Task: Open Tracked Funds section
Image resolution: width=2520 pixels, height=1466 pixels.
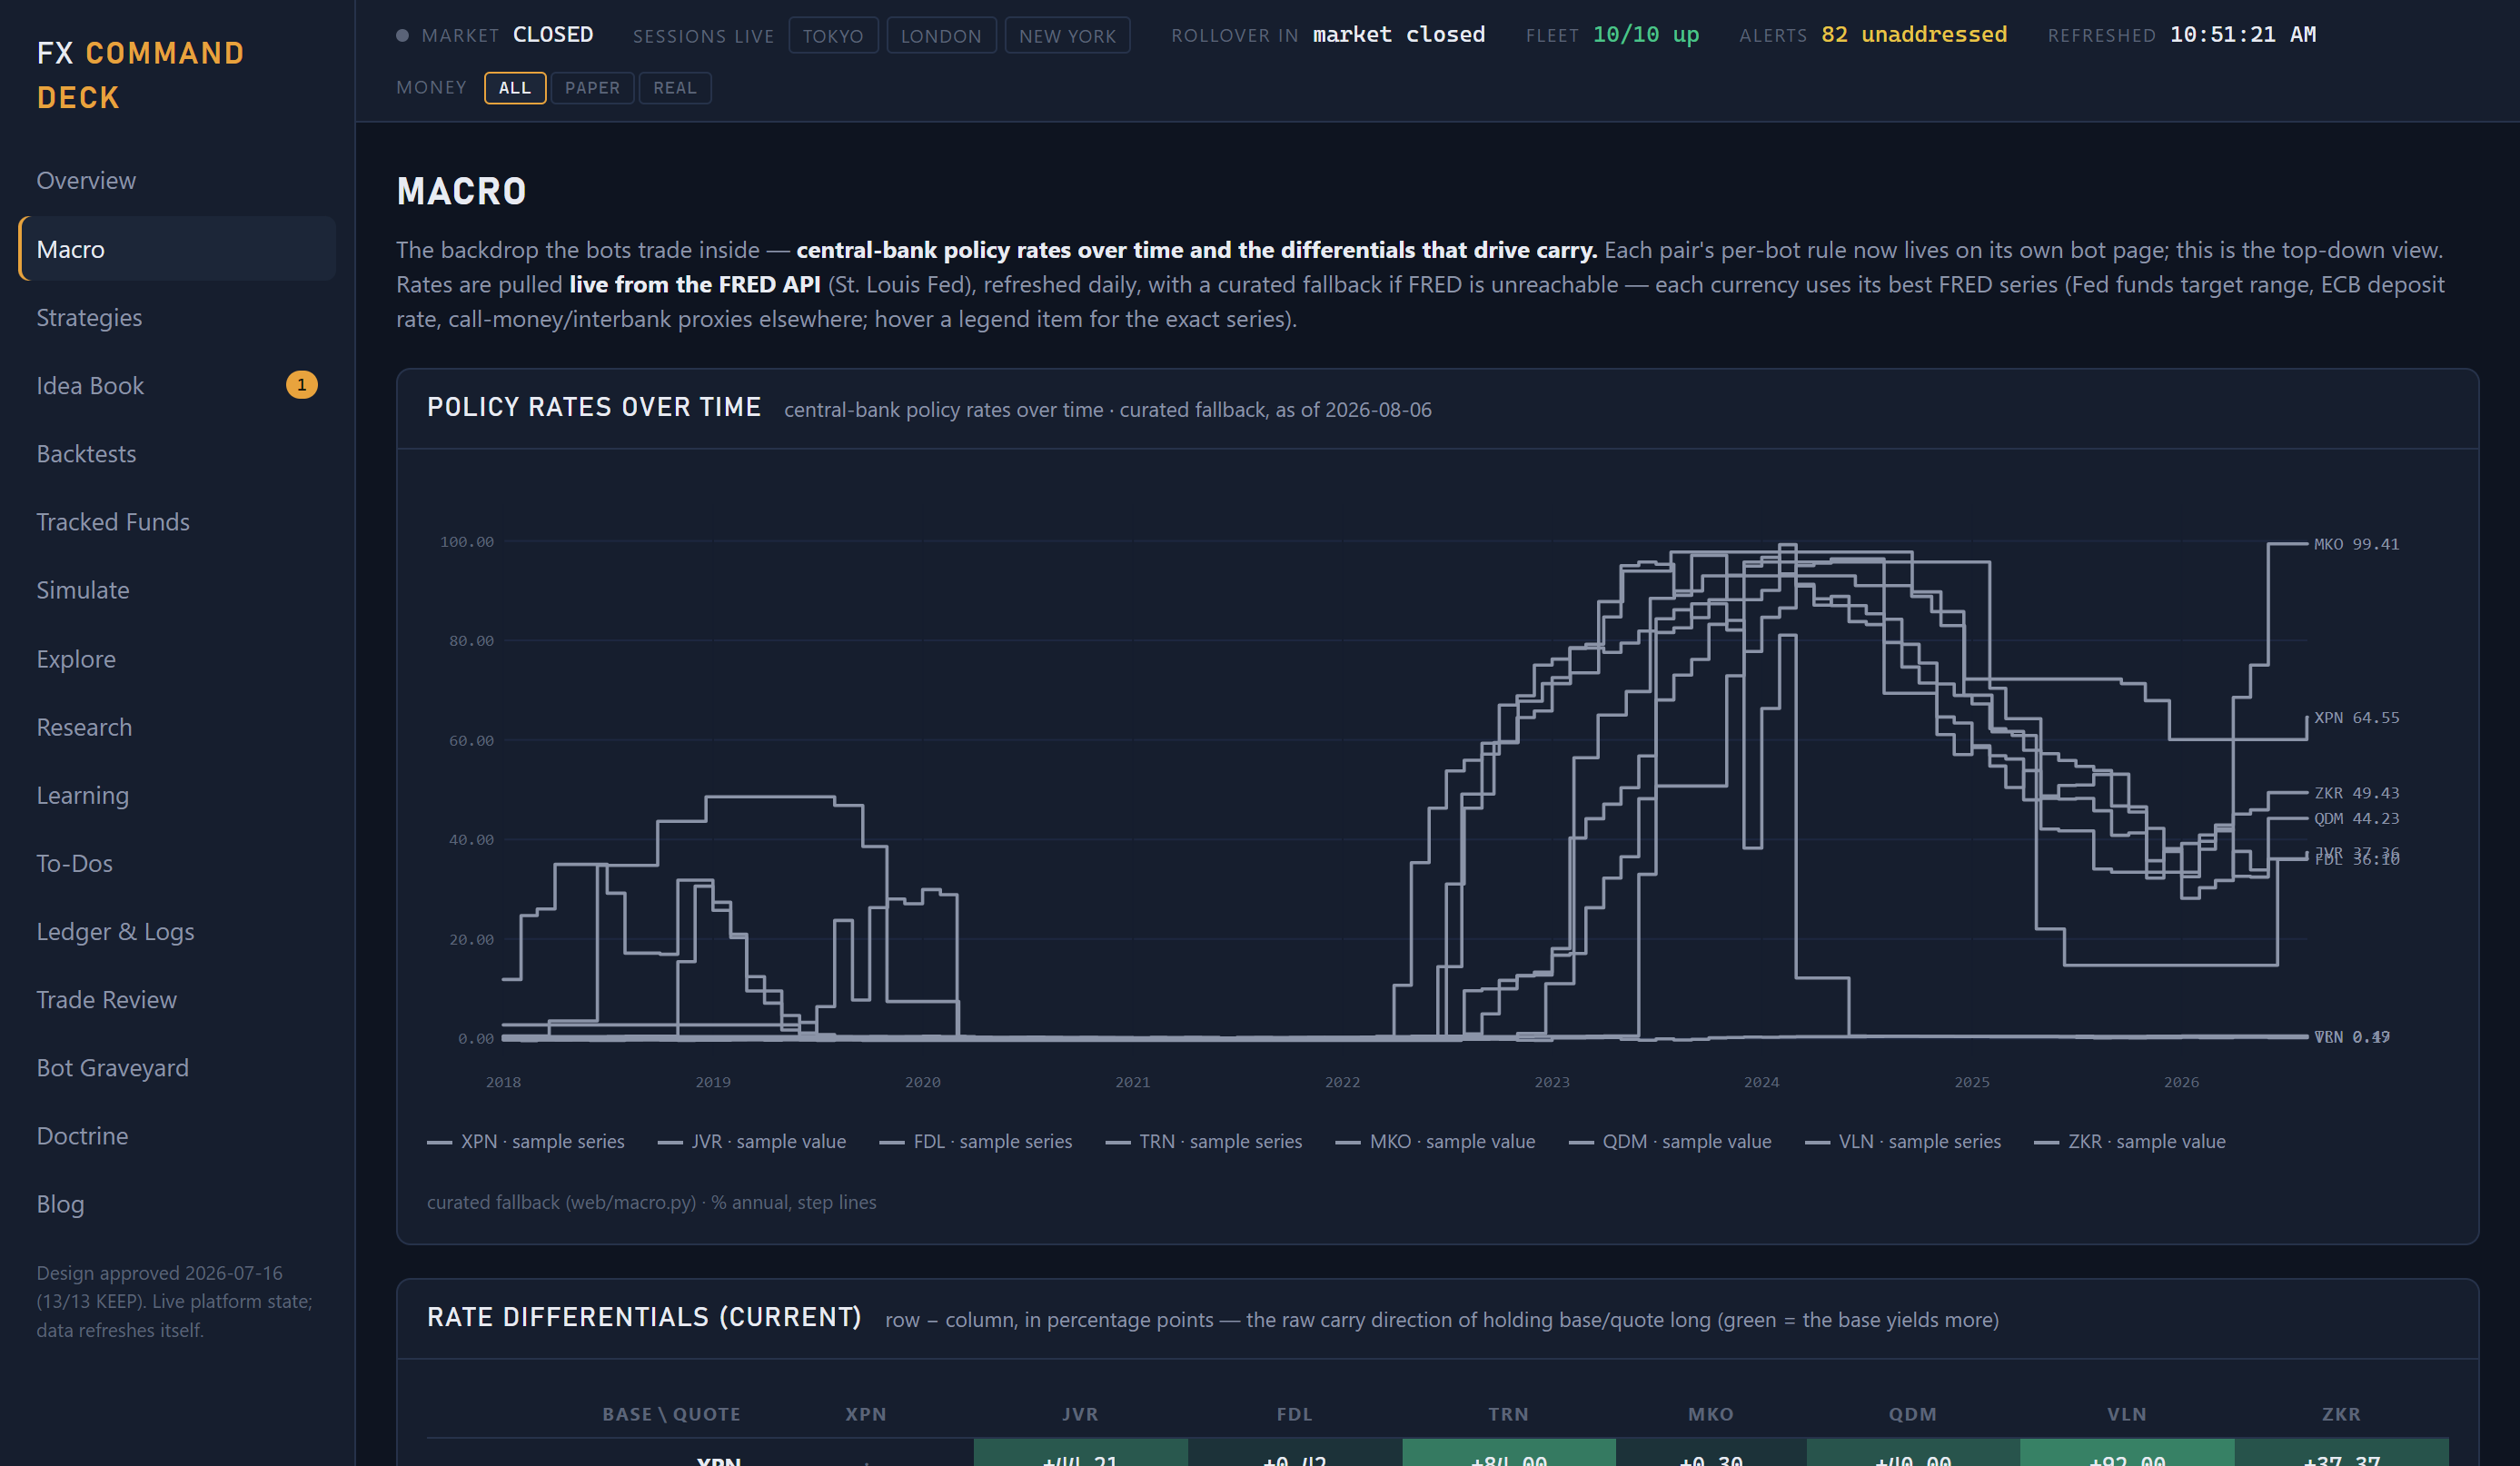Action: (x=113, y=522)
